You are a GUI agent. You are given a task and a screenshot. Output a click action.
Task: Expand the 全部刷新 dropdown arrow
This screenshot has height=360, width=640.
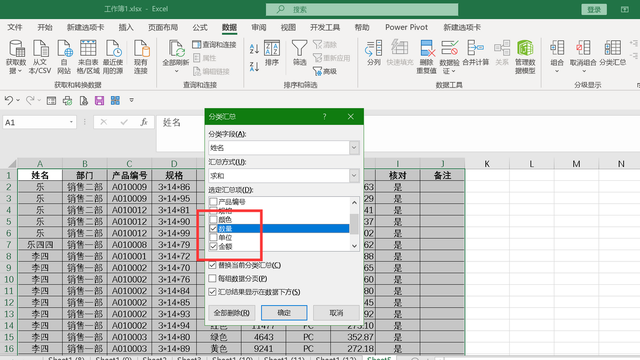(176, 71)
